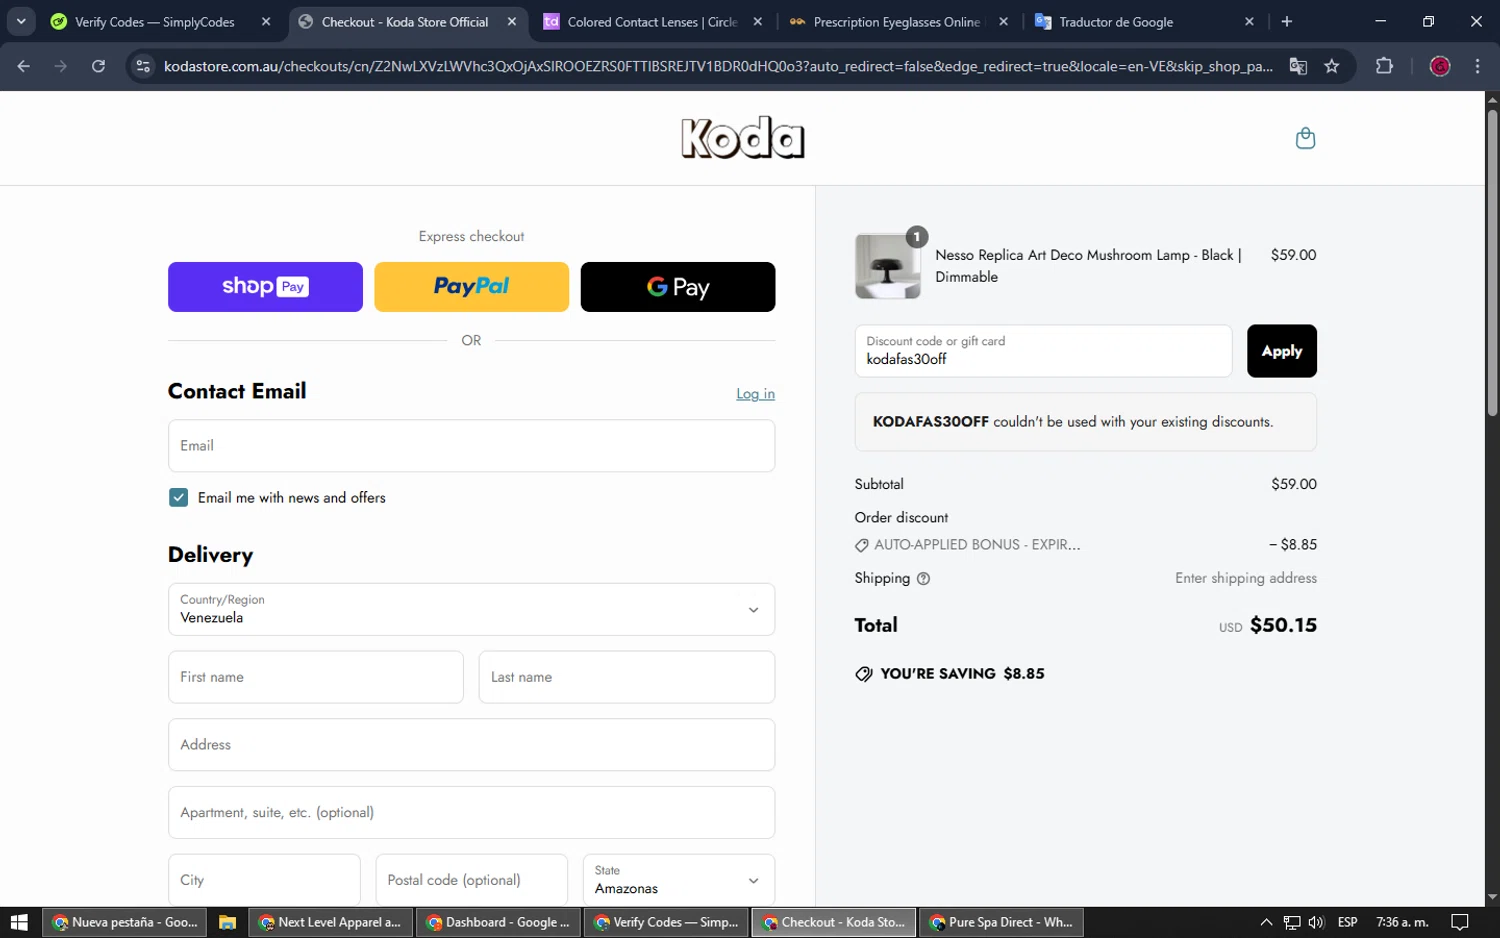1500x938 pixels.
Task: Go back to the previous page
Action: [x=24, y=66]
